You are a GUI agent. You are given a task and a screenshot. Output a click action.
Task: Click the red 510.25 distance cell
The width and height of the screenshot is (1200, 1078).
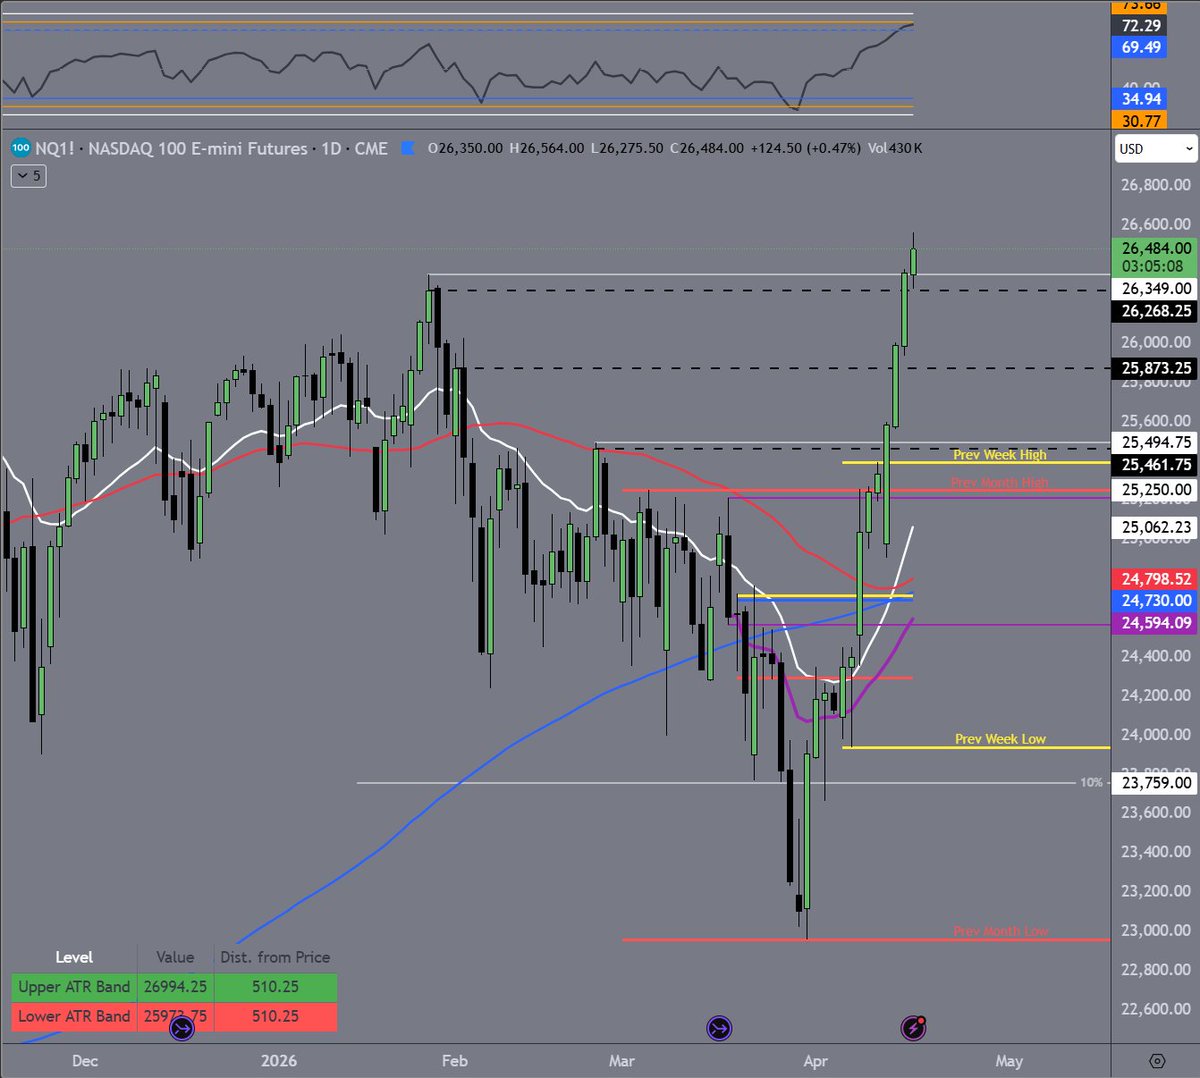click(275, 1016)
